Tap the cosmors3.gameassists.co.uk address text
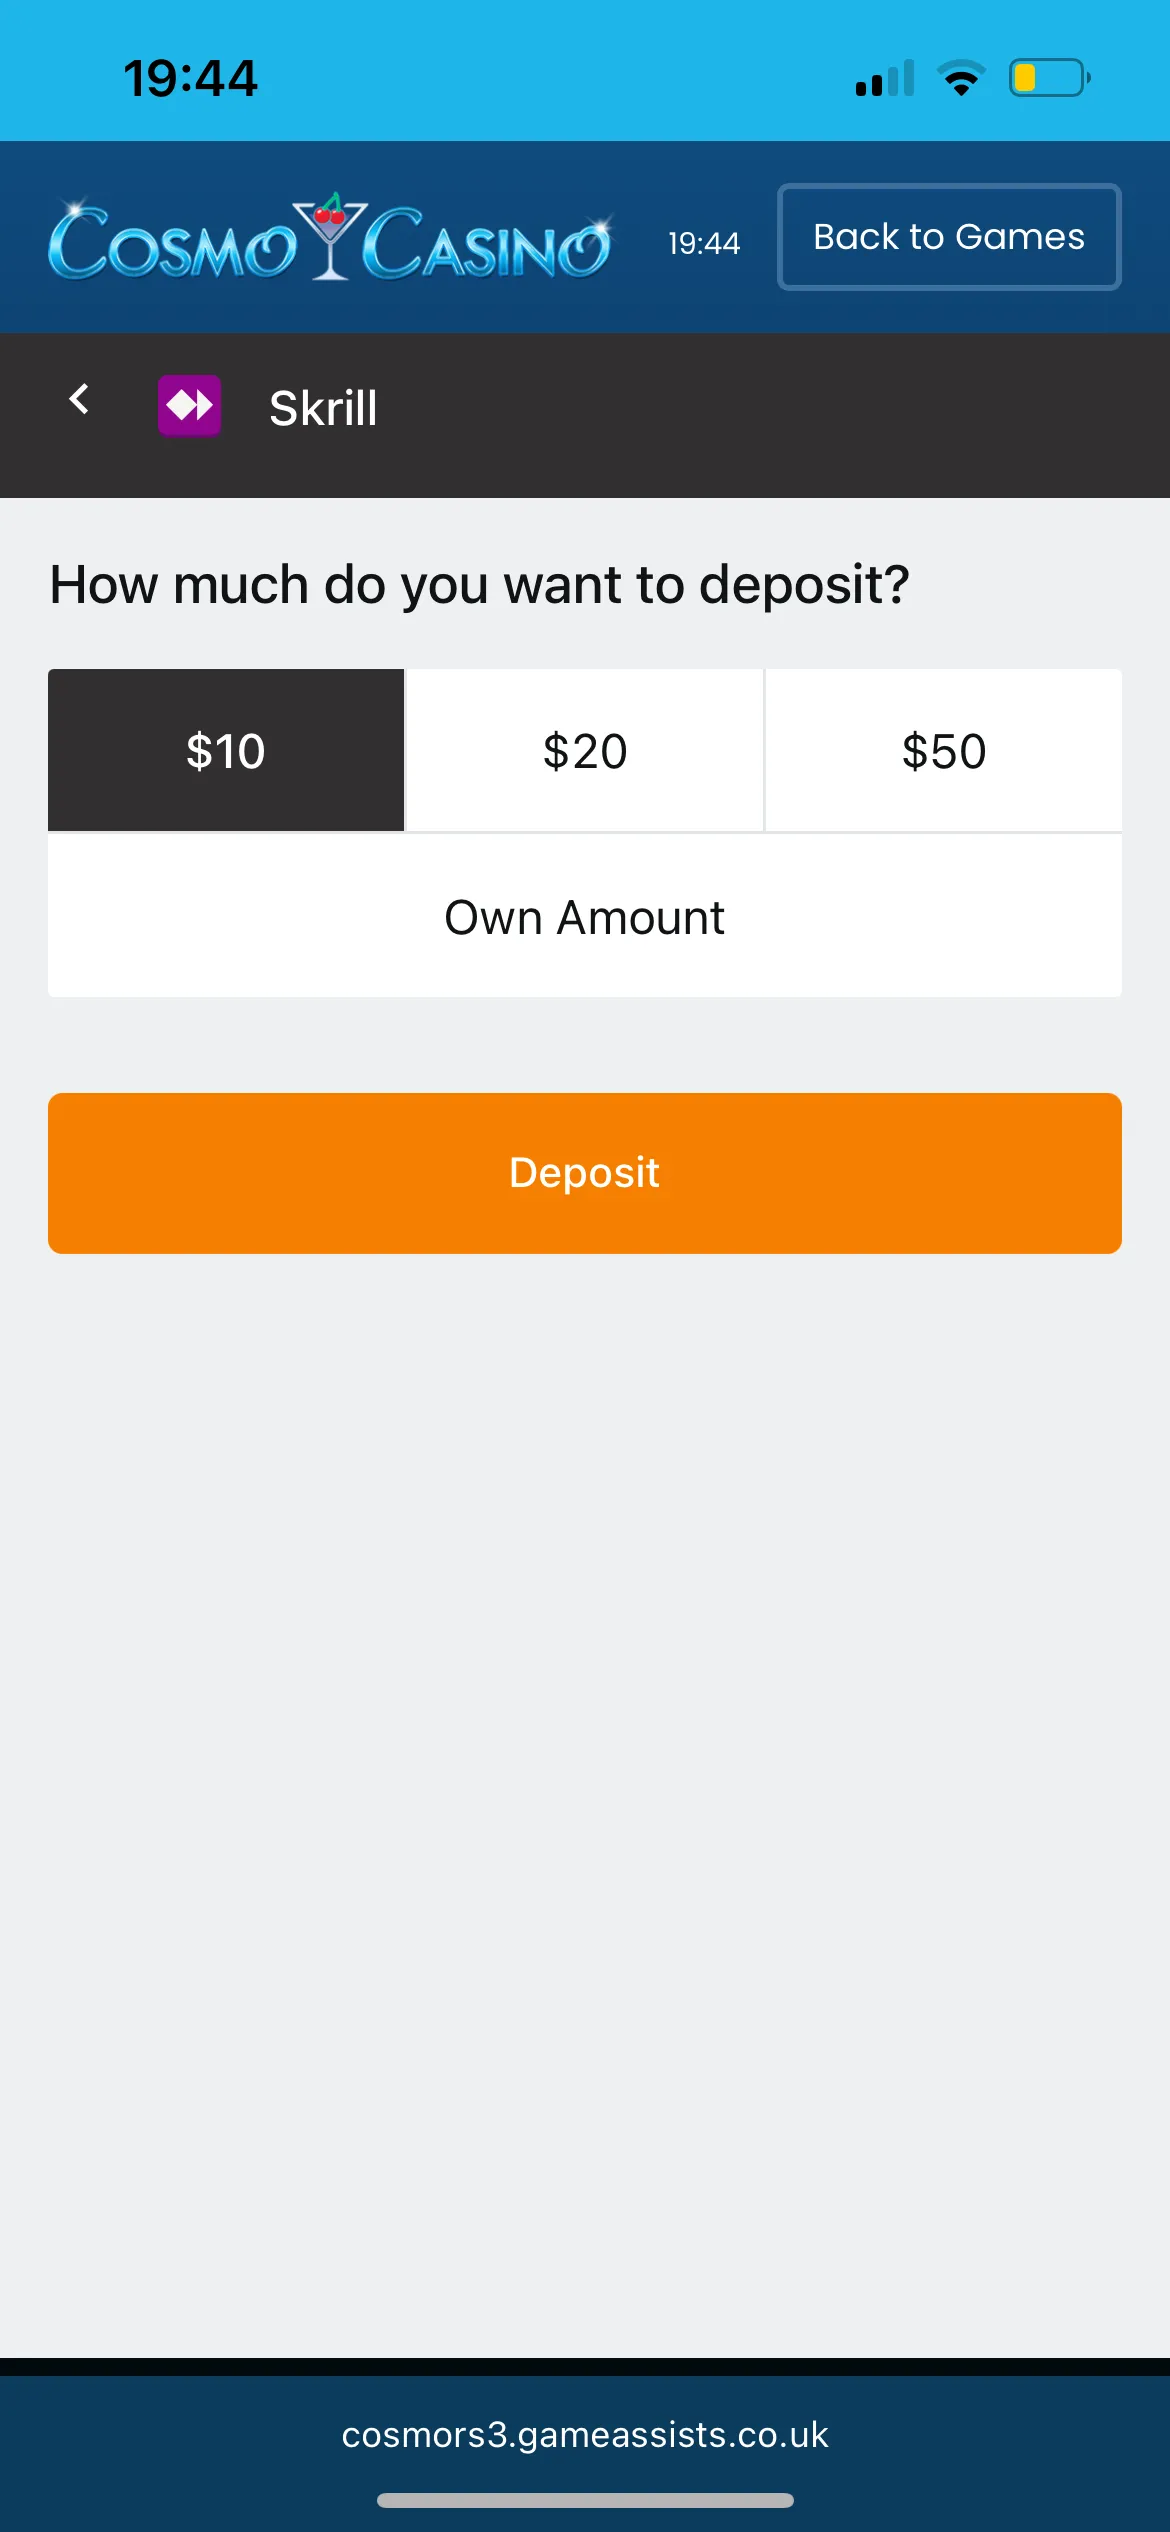The width and height of the screenshot is (1170, 2532). (585, 2434)
